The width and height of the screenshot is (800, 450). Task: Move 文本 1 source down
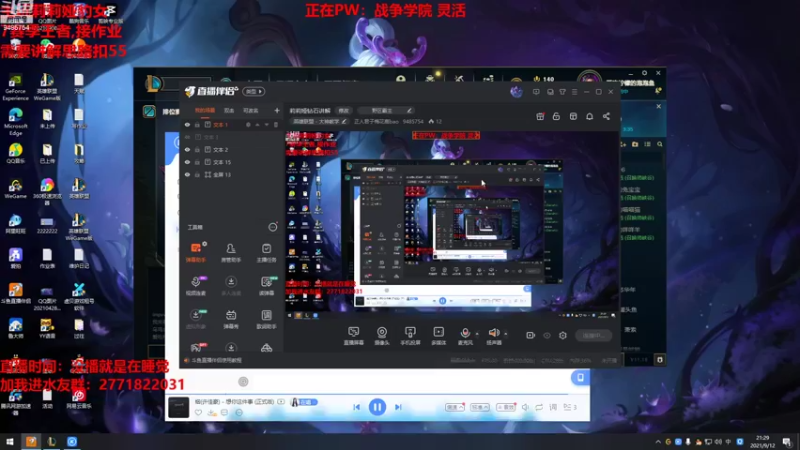pos(266,124)
